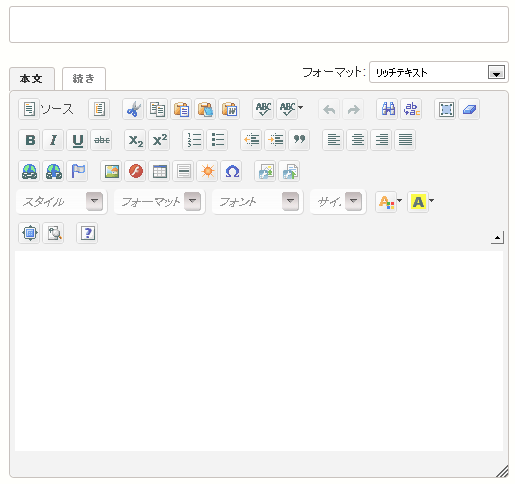Open the orange sunburst icon
Viewport: 515px width, 484px height.
pos(207,171)
